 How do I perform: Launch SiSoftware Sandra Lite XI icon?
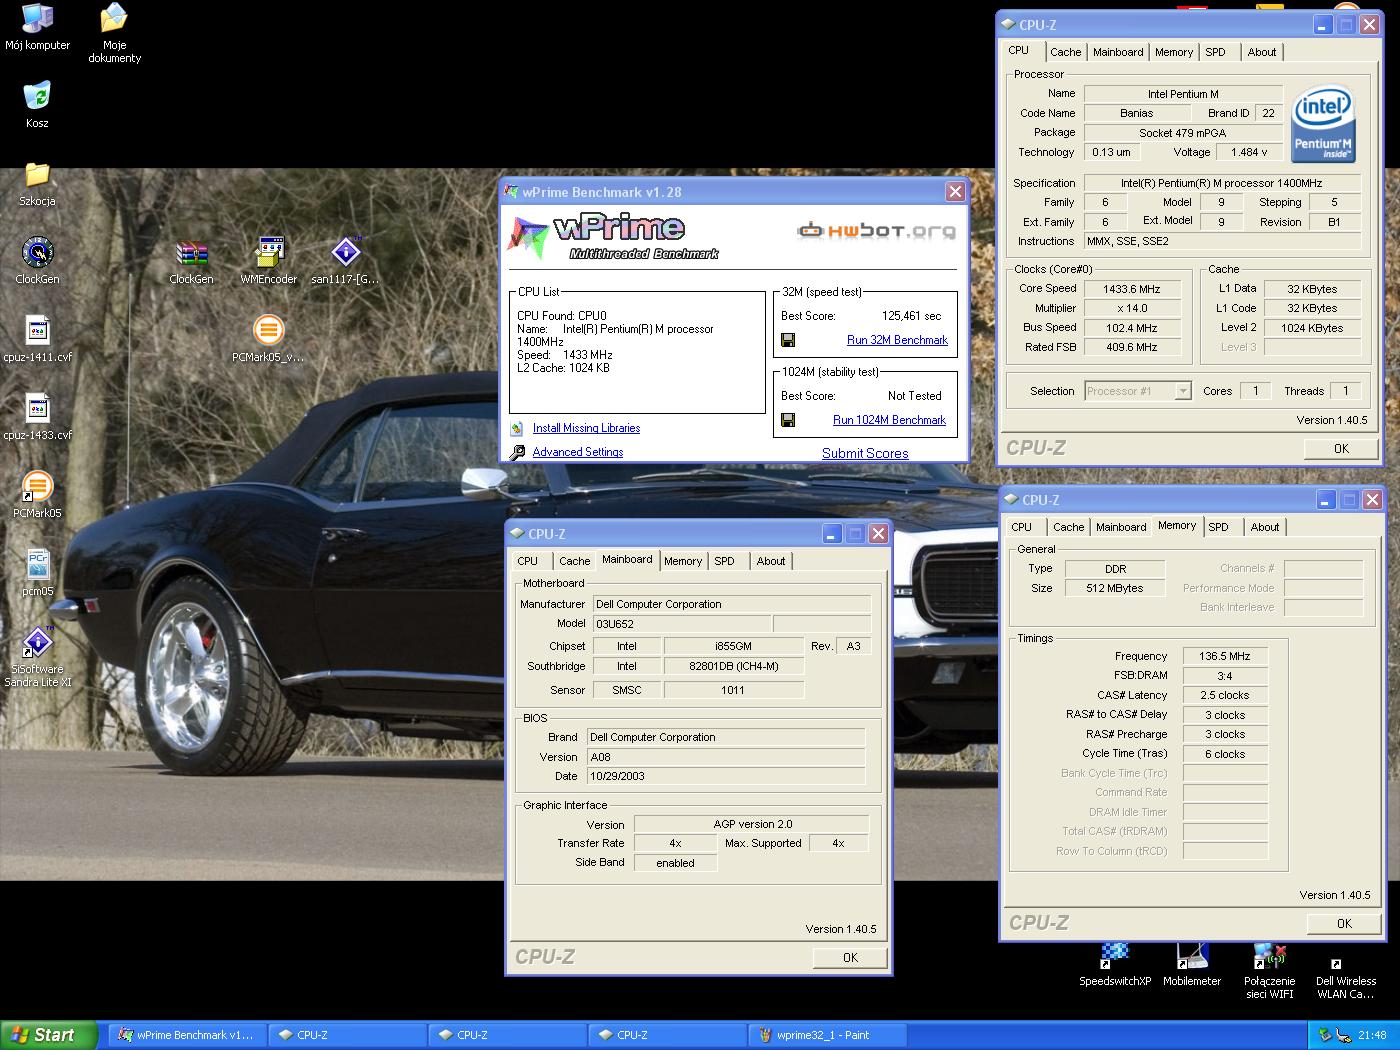pos(37,642)
